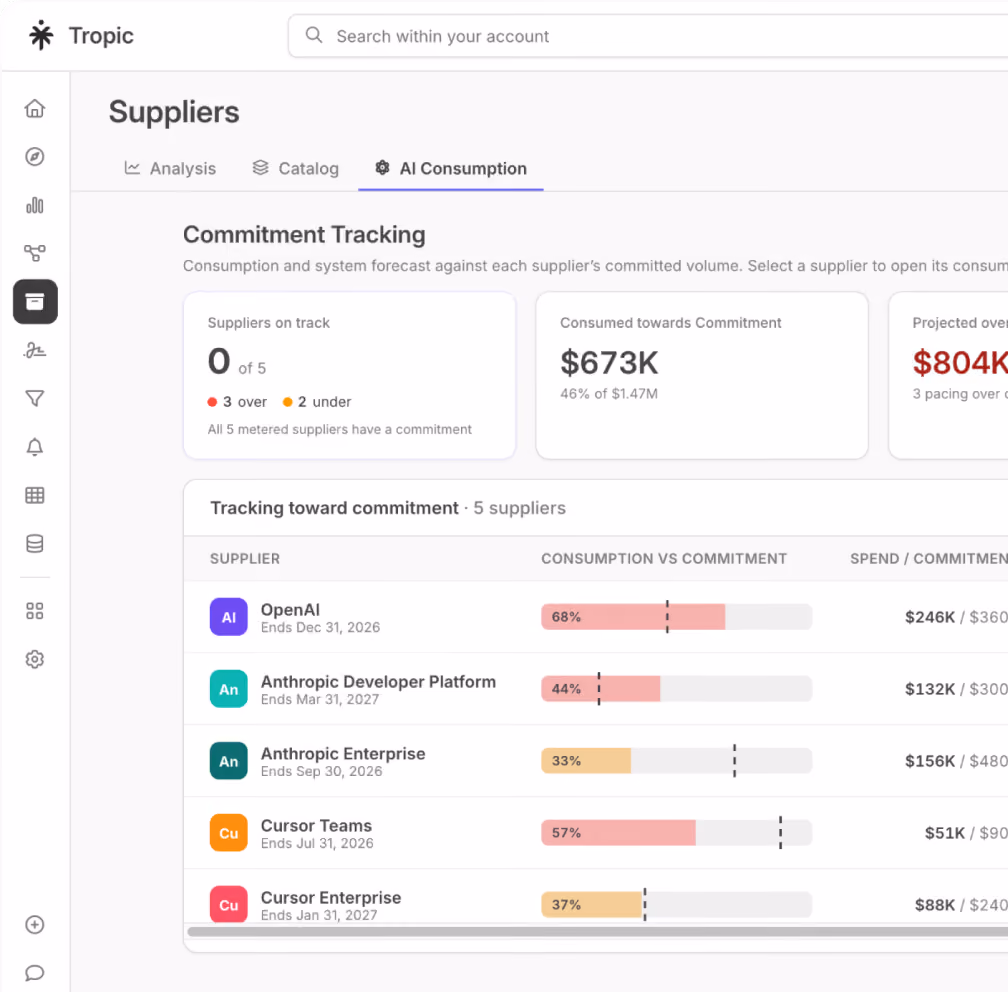Image resolution: width=1008 pixels, height=992 pixels.
Task: Open the signature contracts sidebar icon
Action: point(35,350)
